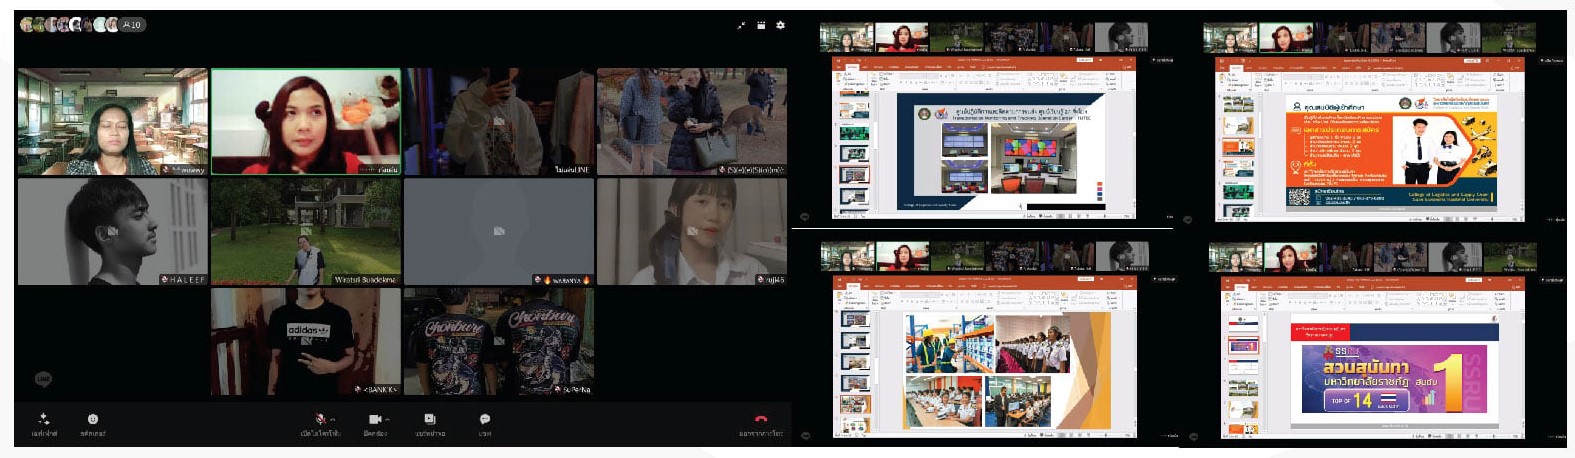Open the emoji reactions smiley icon
This screenshot has width=1575, height=458.
click(x=93, y=419)
